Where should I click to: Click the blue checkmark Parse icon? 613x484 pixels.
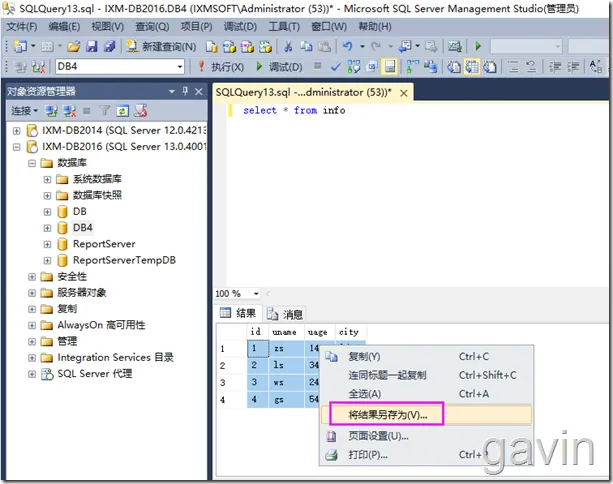(x=335, y=67)
